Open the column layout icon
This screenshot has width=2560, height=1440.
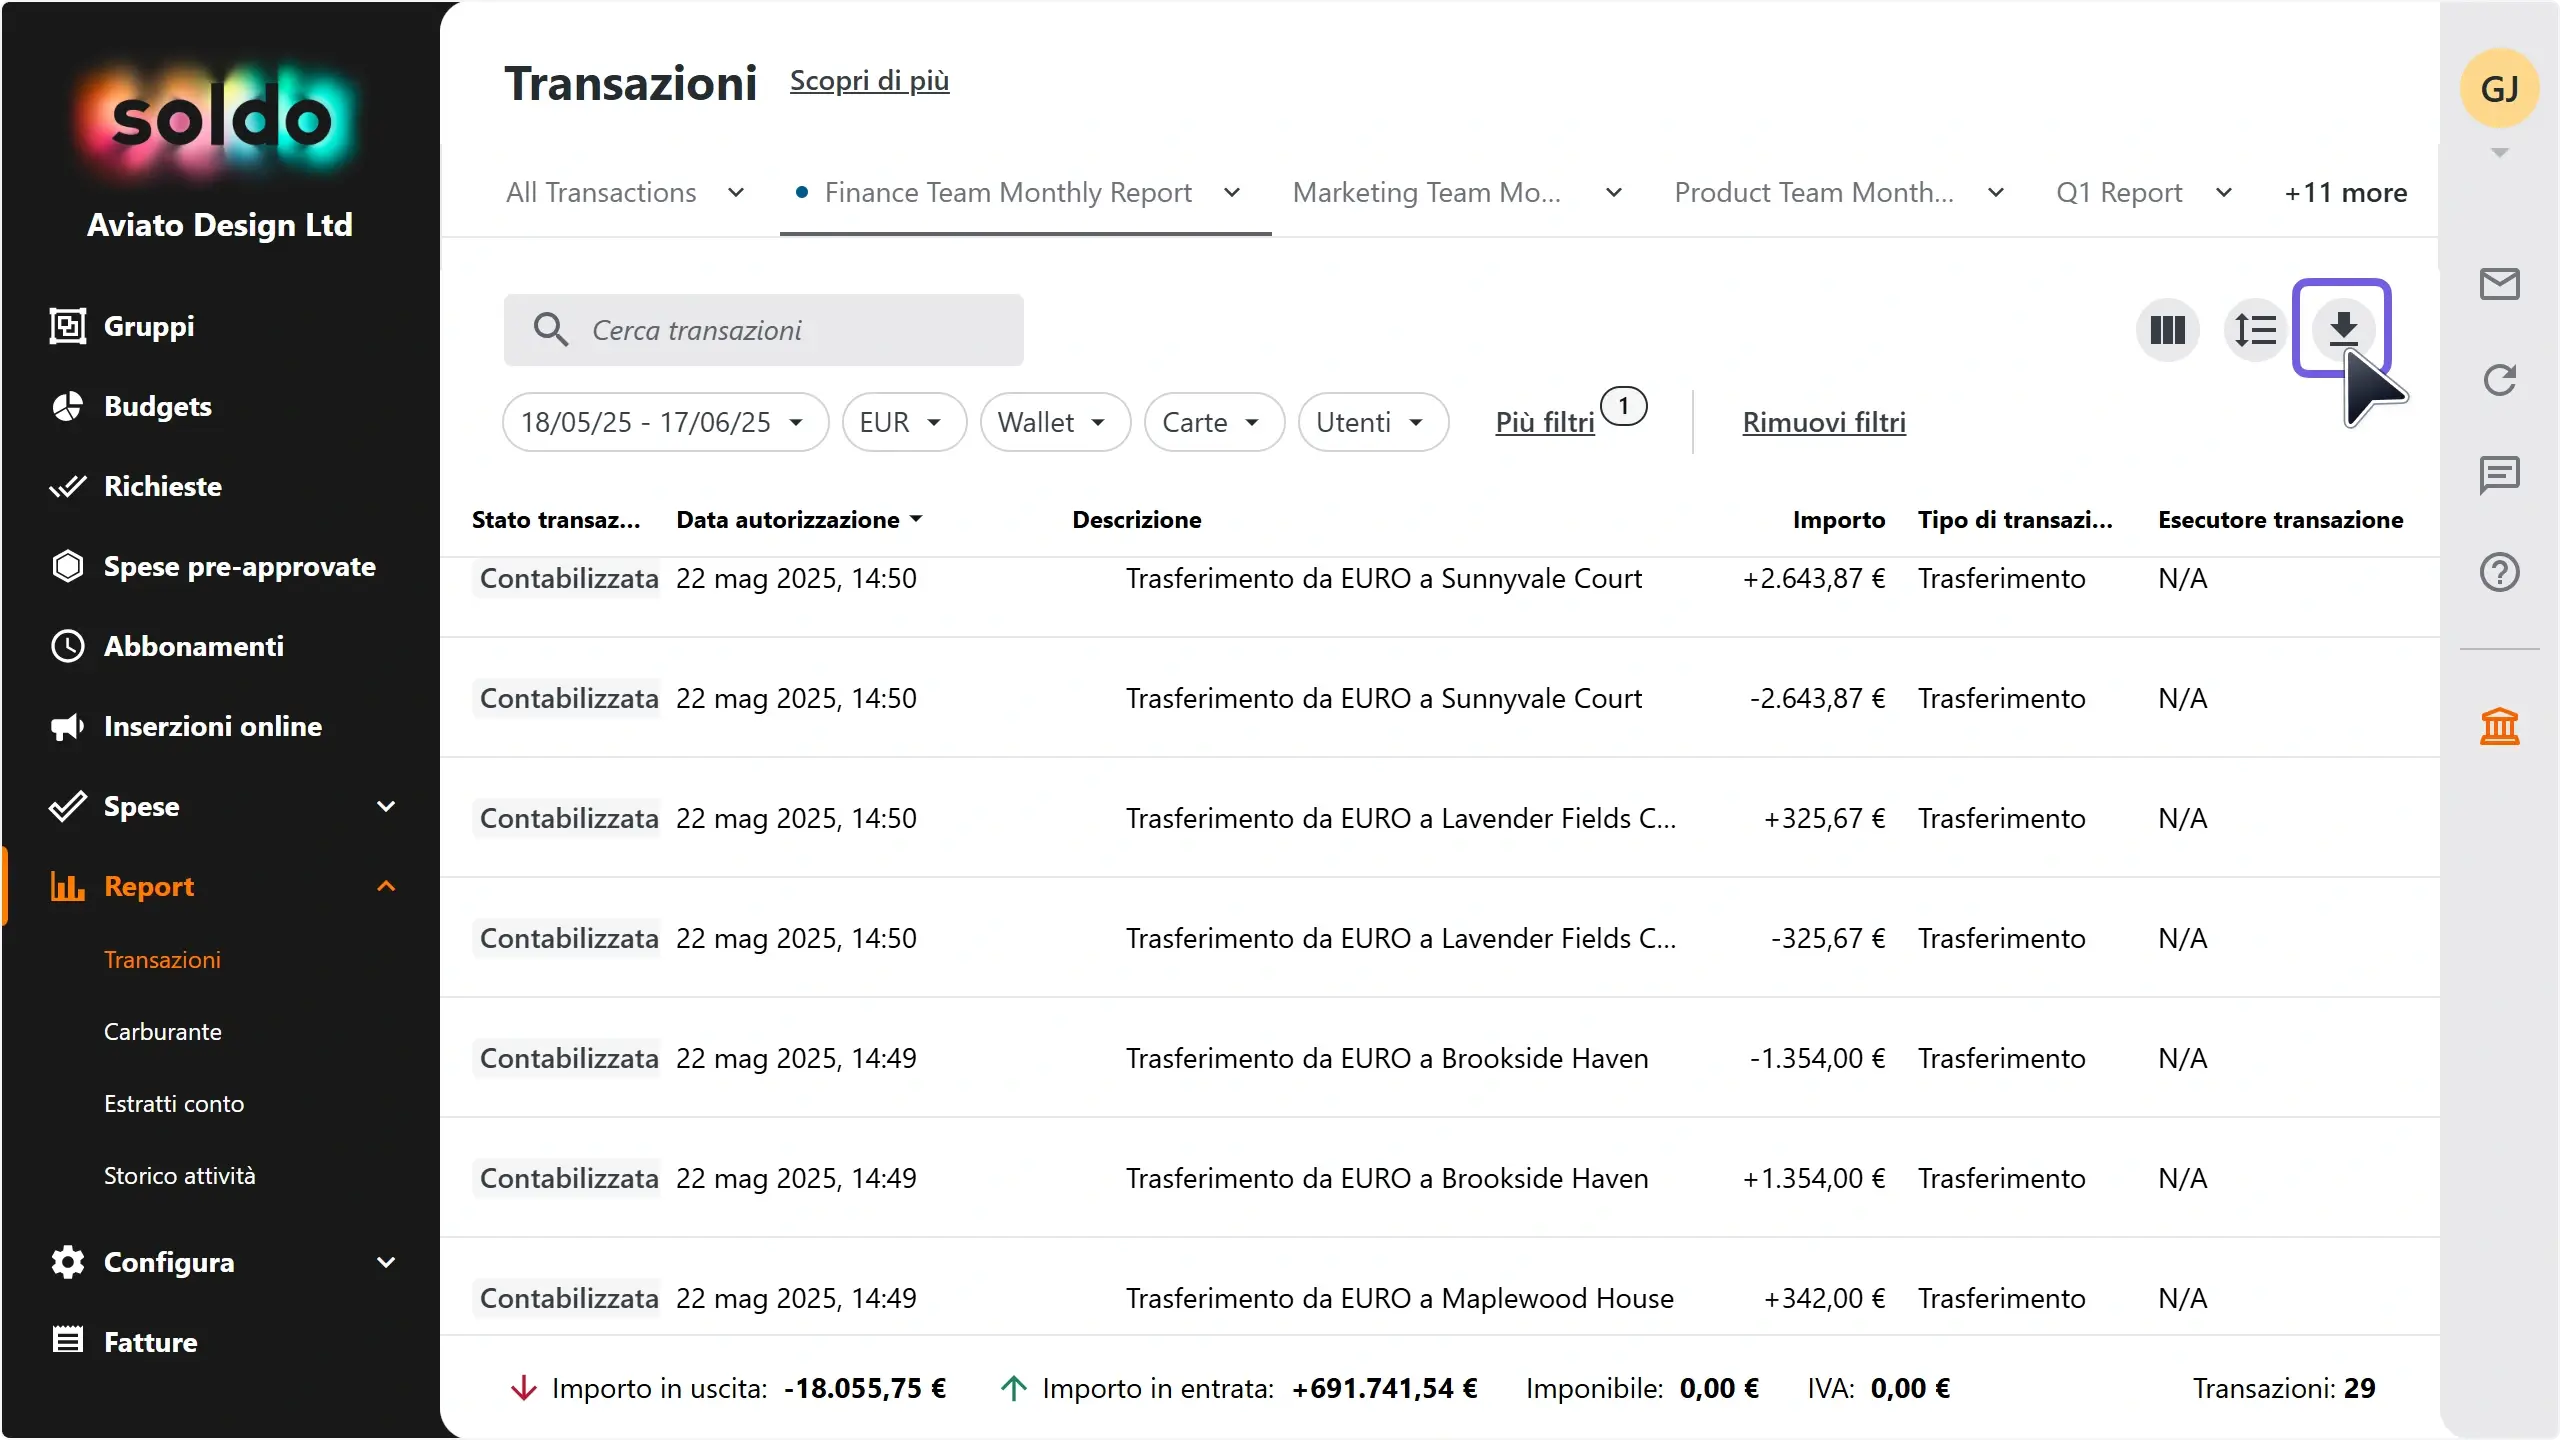[x=2167, y=329]
